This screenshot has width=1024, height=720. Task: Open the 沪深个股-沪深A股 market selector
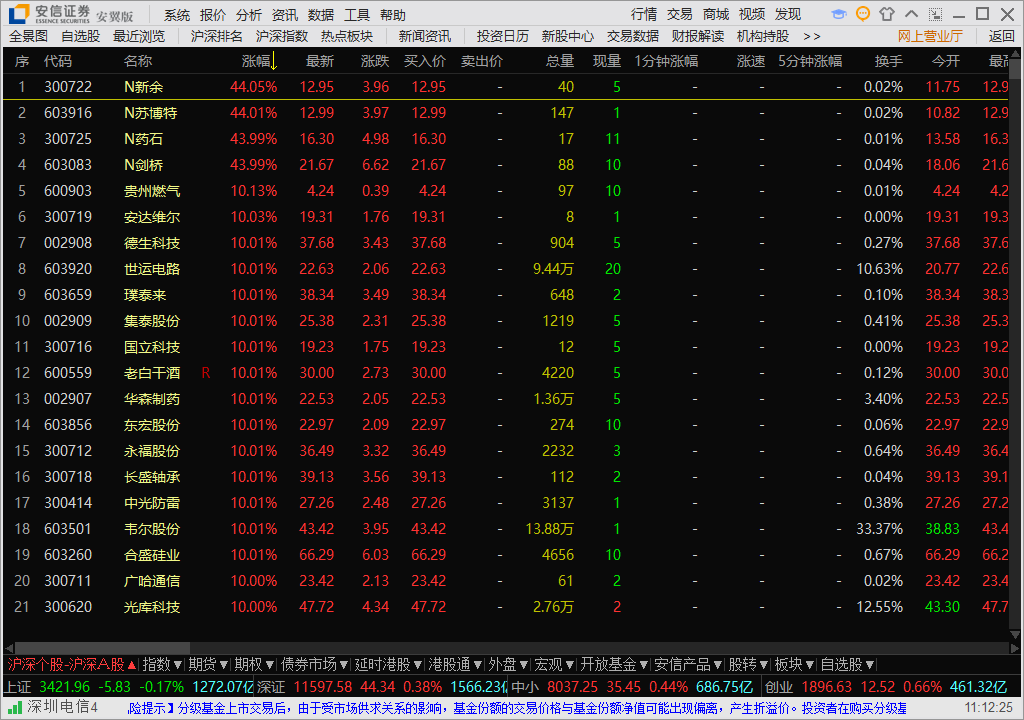click(x=71, y=664)
